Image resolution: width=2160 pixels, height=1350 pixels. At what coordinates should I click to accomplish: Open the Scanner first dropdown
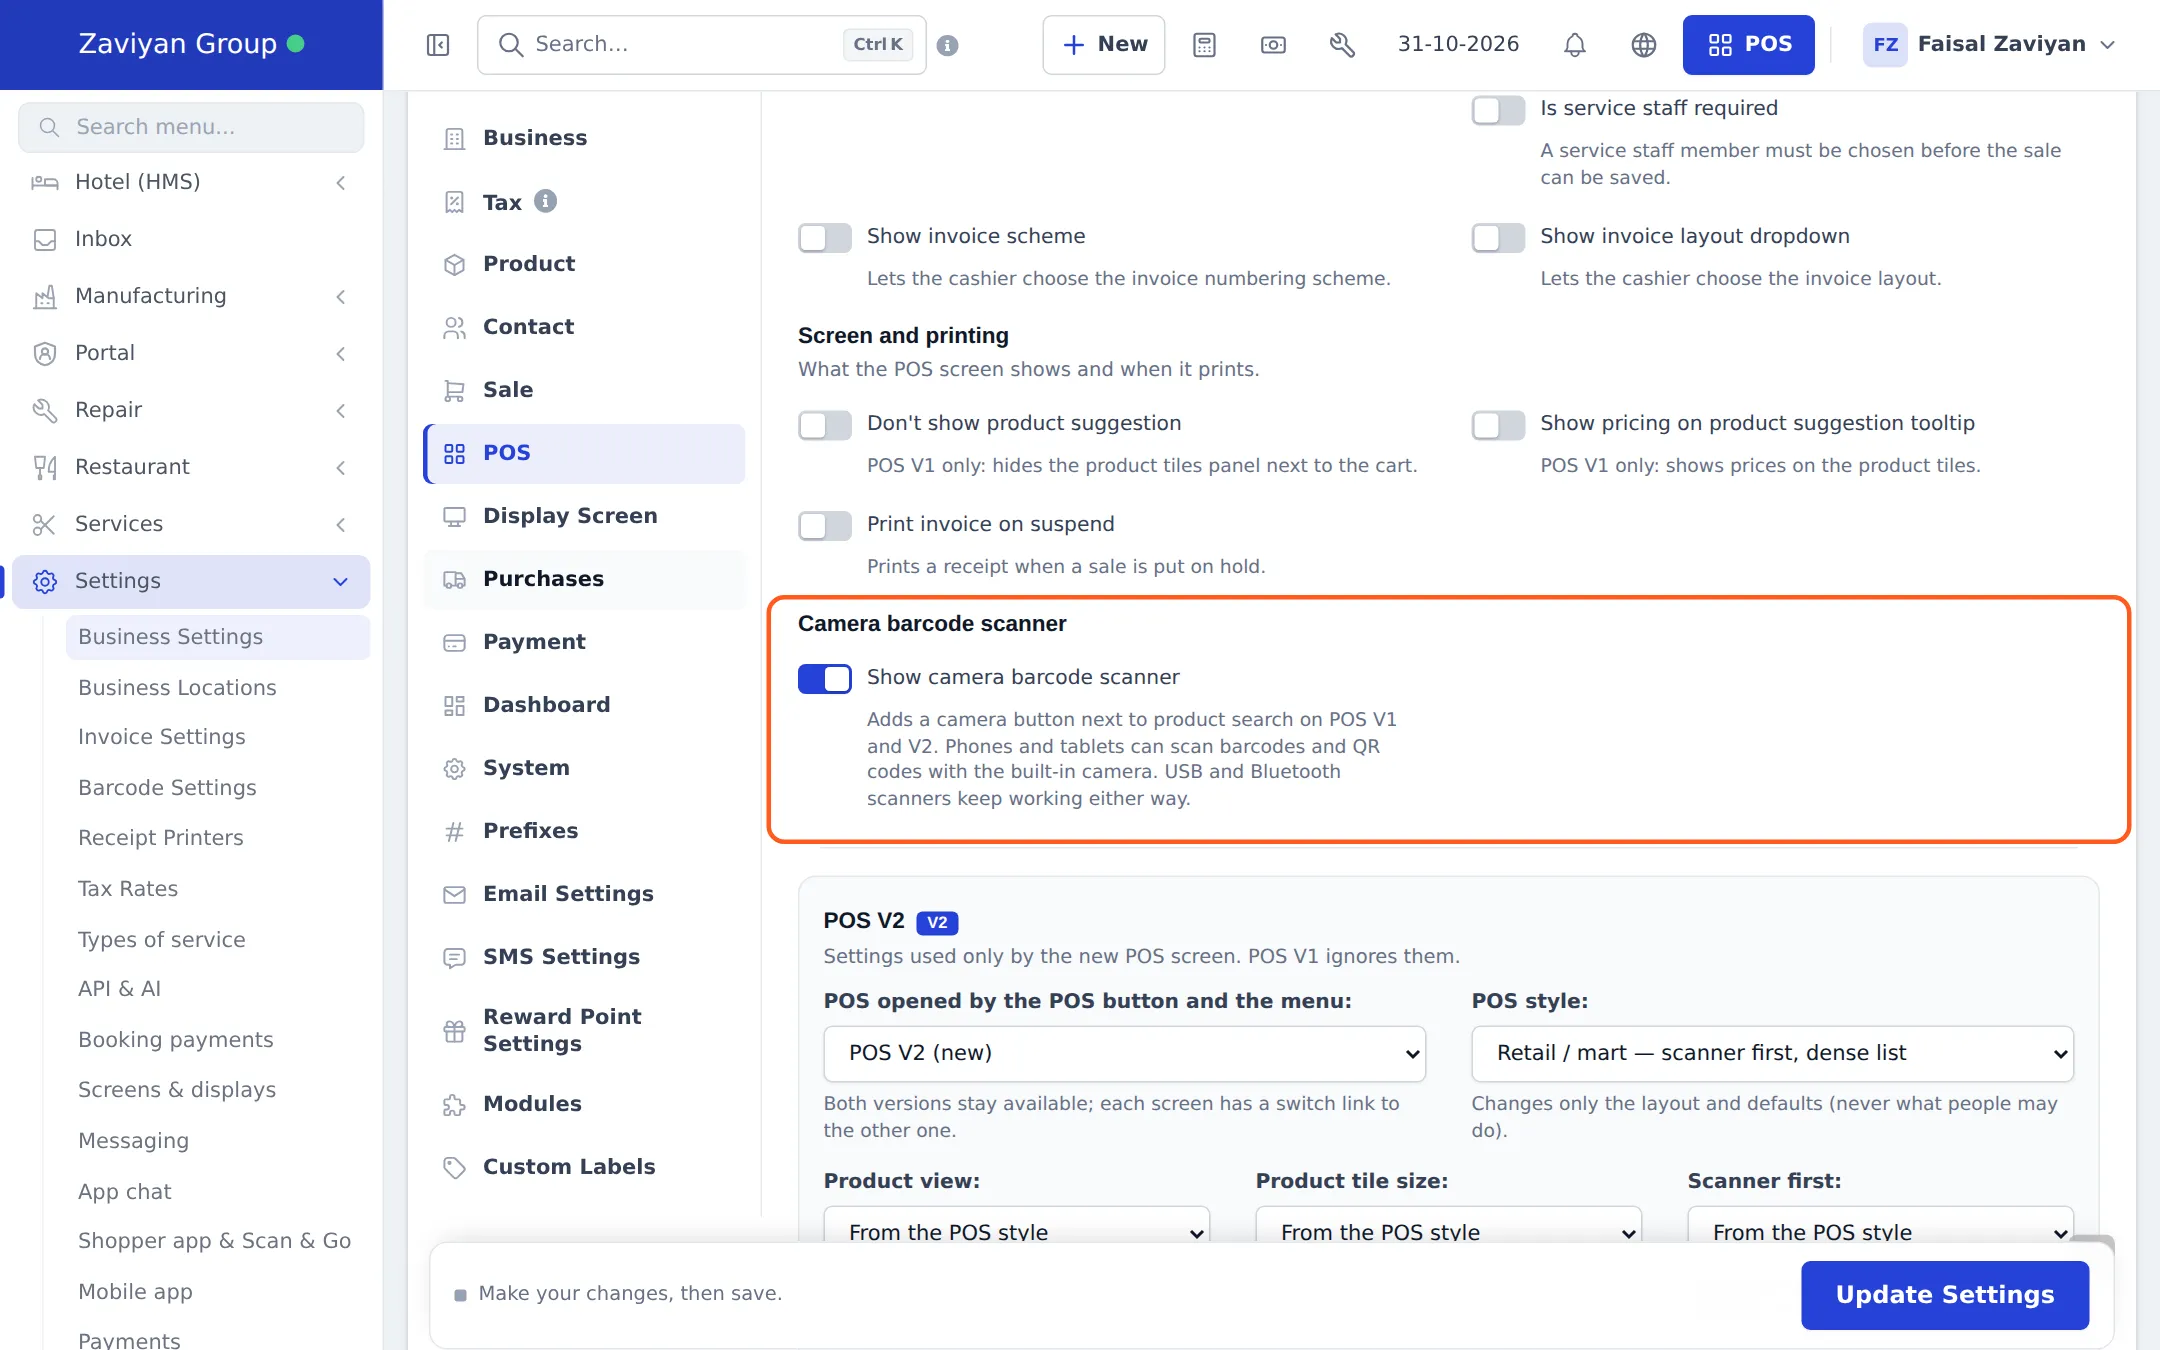tap(1880, 1227)
